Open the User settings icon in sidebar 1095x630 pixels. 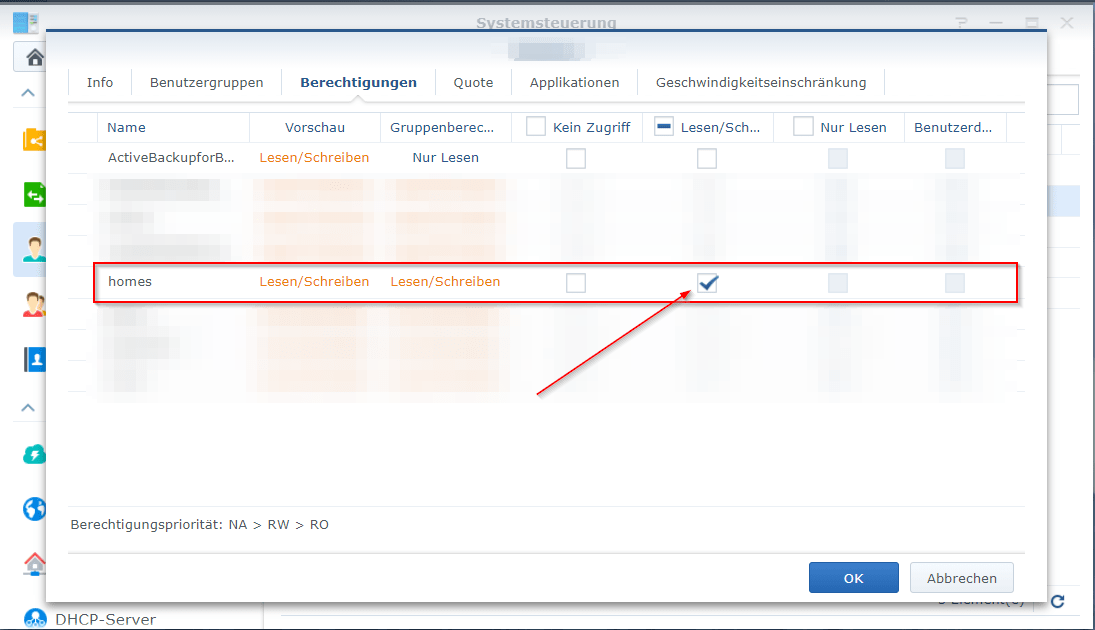click(x=33, y=249)
